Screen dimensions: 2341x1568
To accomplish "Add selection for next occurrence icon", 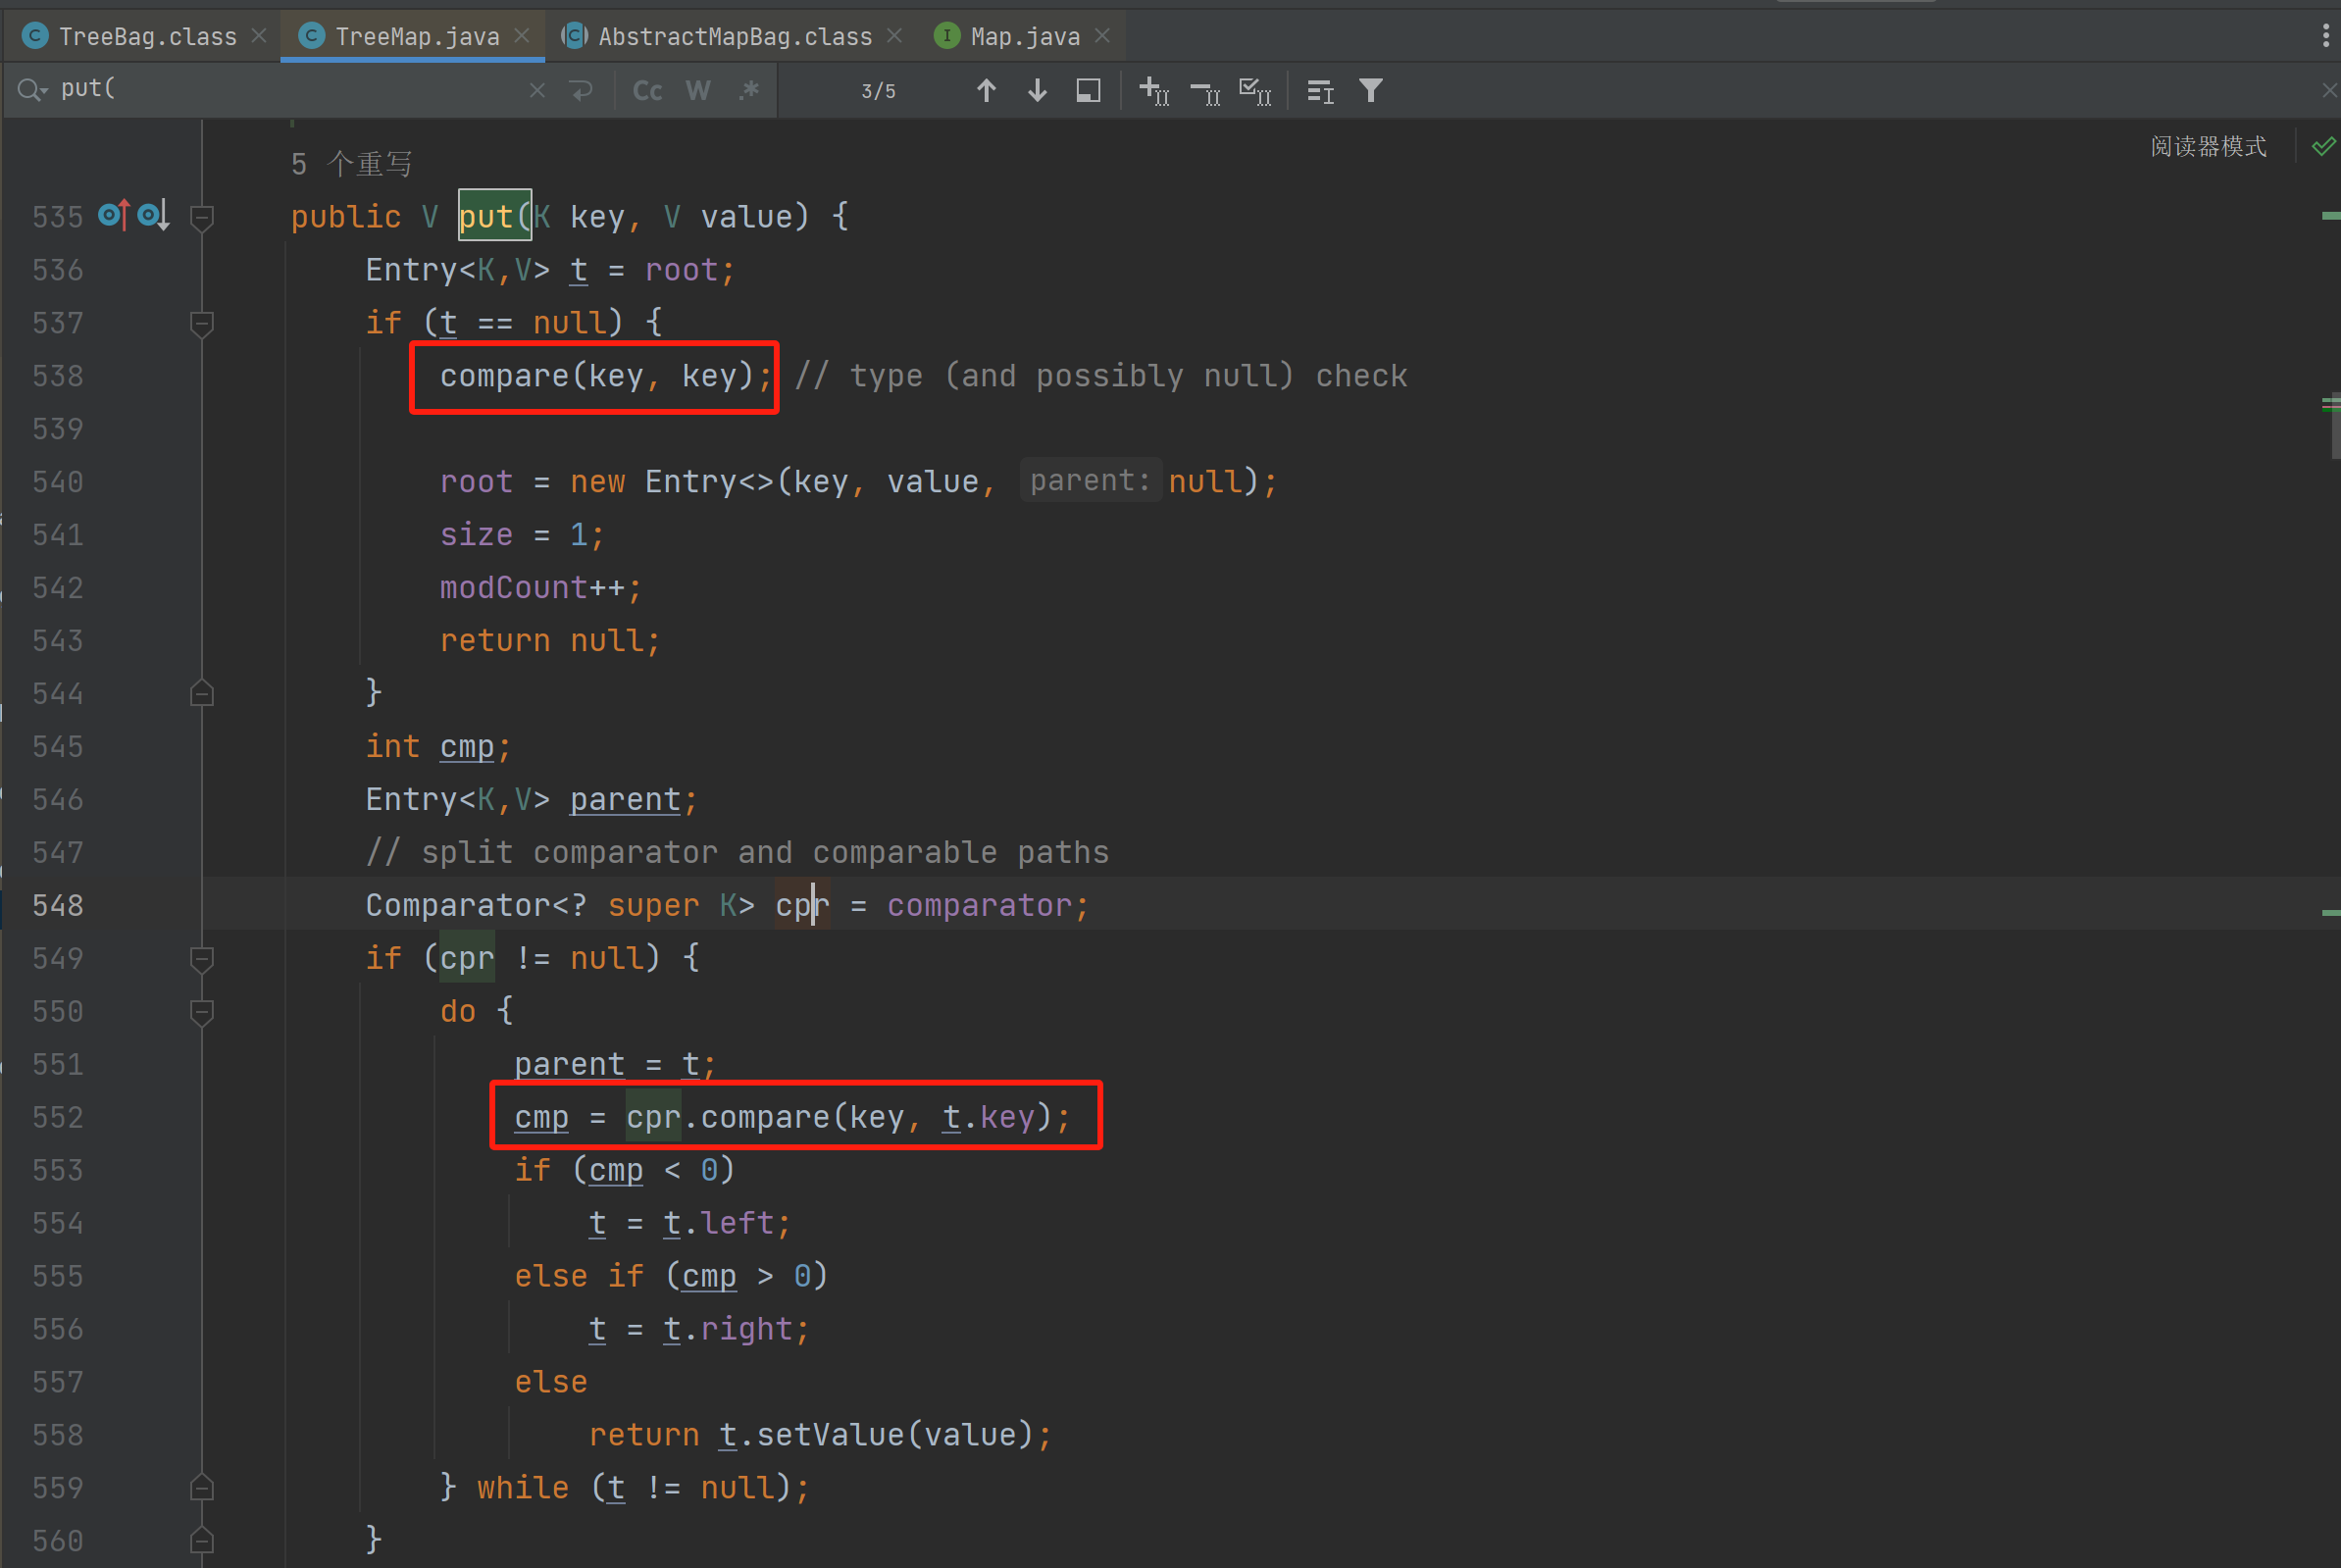I will 1153,91.
